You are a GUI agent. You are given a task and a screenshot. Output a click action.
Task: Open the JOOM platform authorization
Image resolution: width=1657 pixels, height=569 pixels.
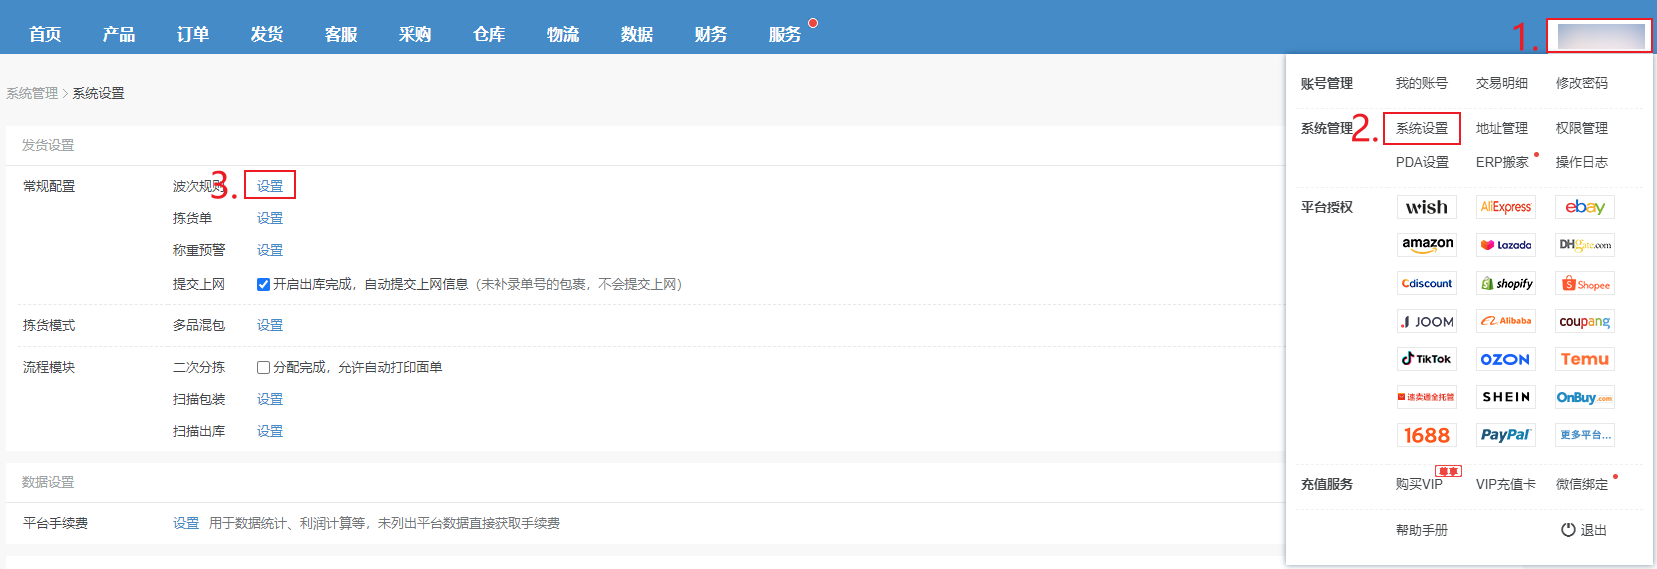point(1426,321)
